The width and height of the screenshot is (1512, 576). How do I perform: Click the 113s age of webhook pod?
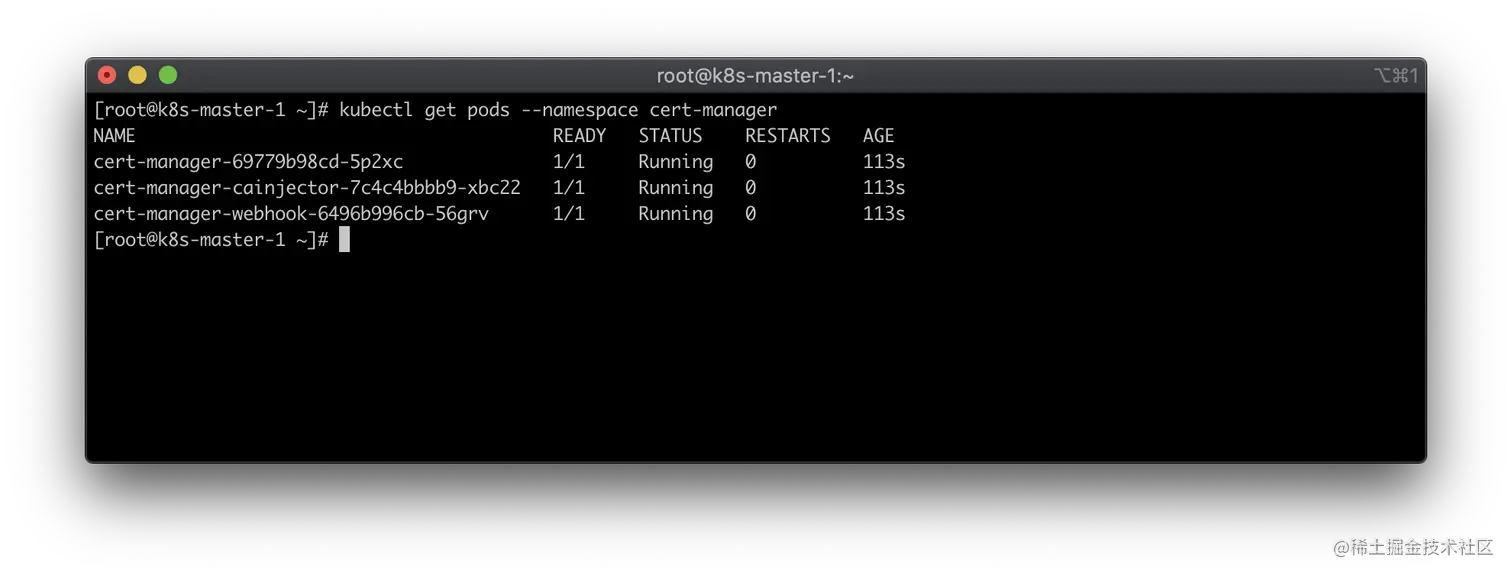[884, 214]
